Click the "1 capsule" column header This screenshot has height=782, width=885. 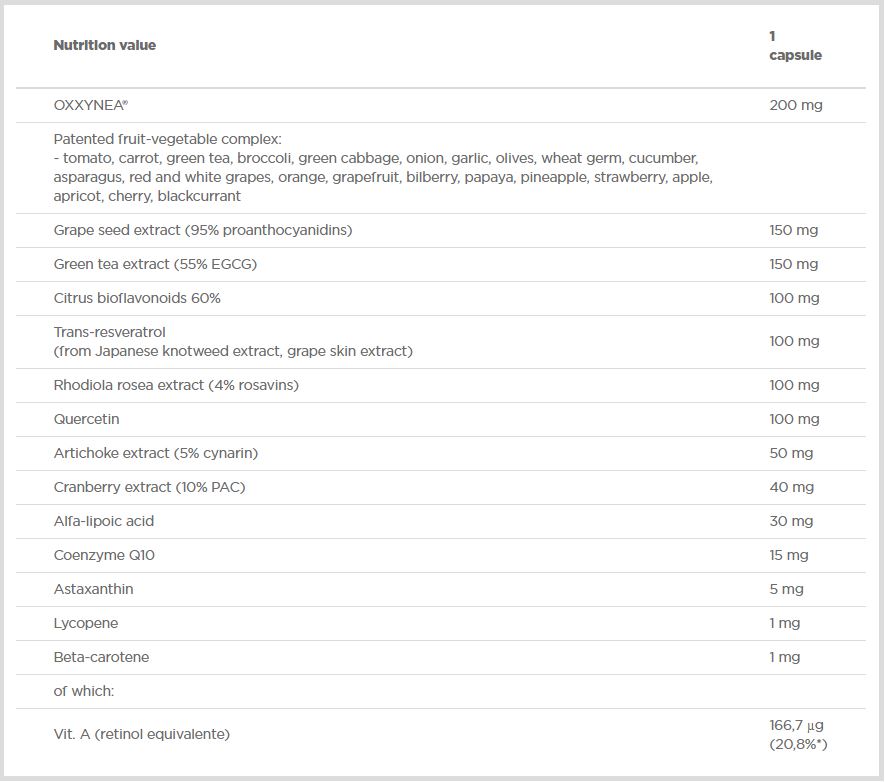795,46
